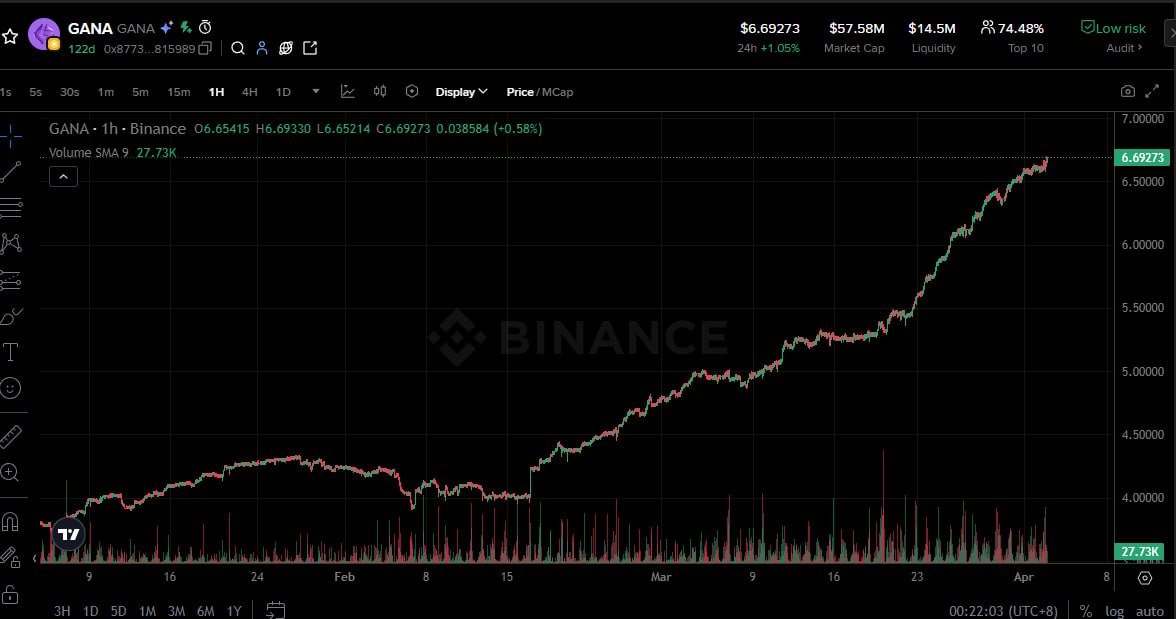Select the horizontal lines Fibonacci tool
1176x619 pixels.
coord(10,207)
